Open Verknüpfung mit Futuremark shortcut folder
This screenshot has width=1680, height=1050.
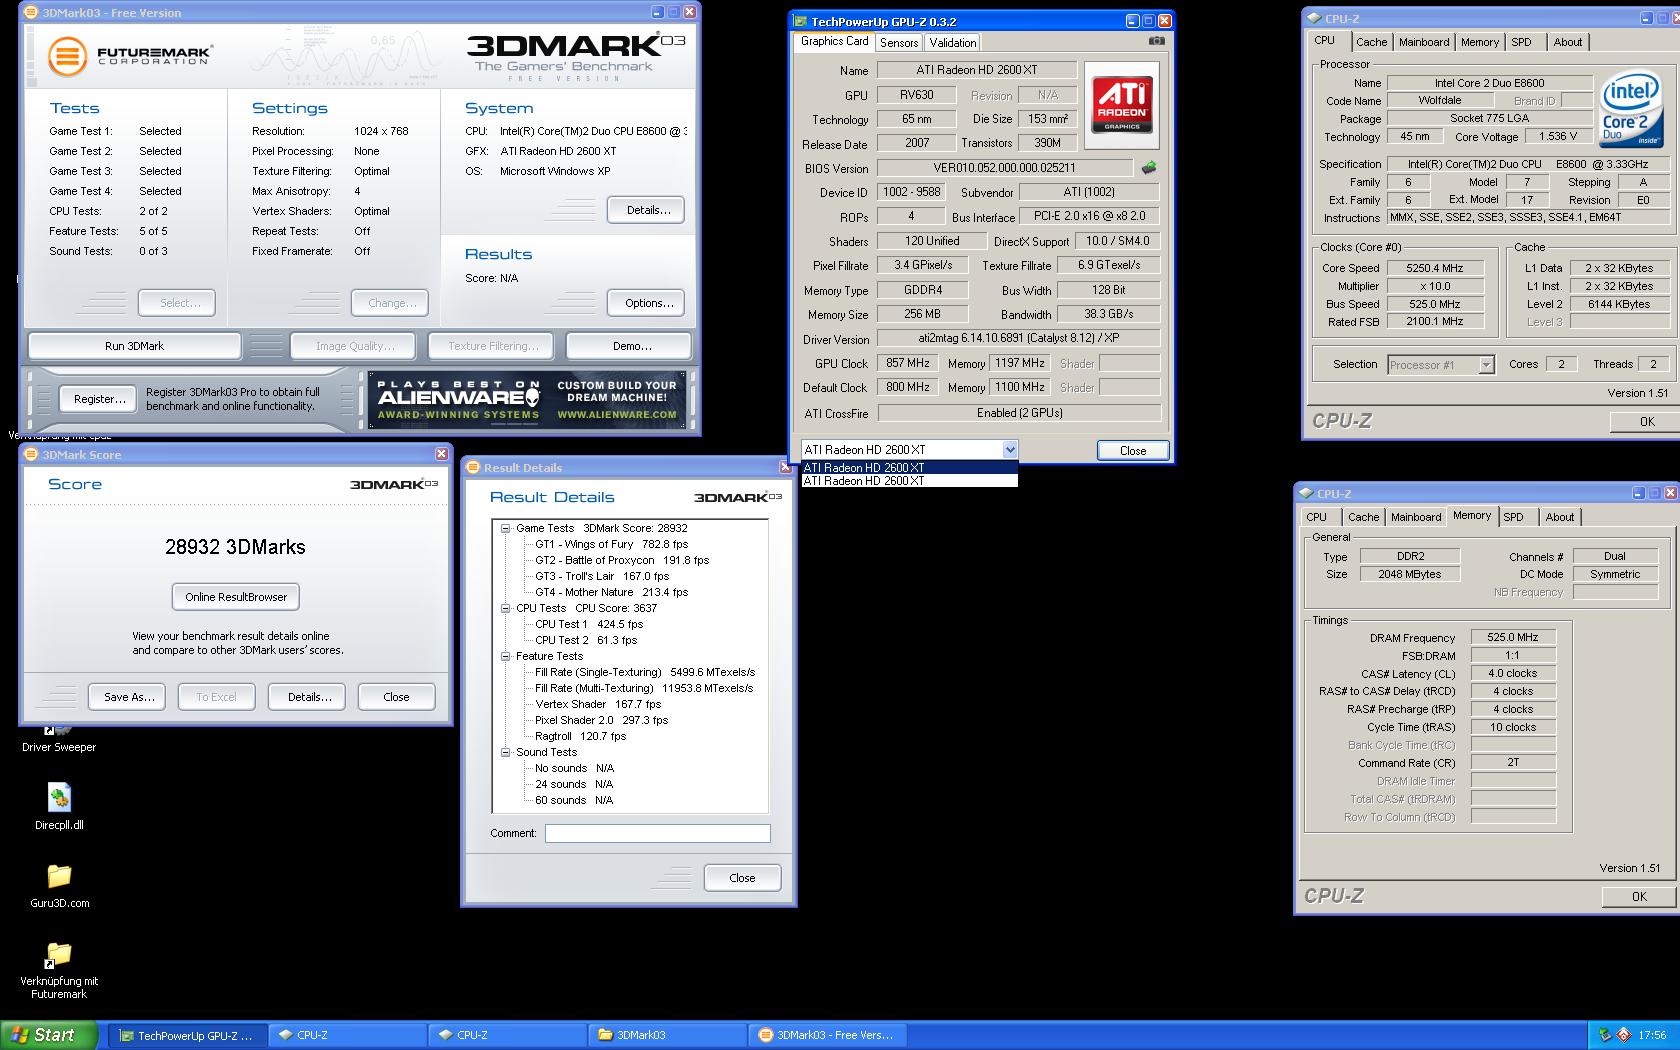click(x=59, y=970)
